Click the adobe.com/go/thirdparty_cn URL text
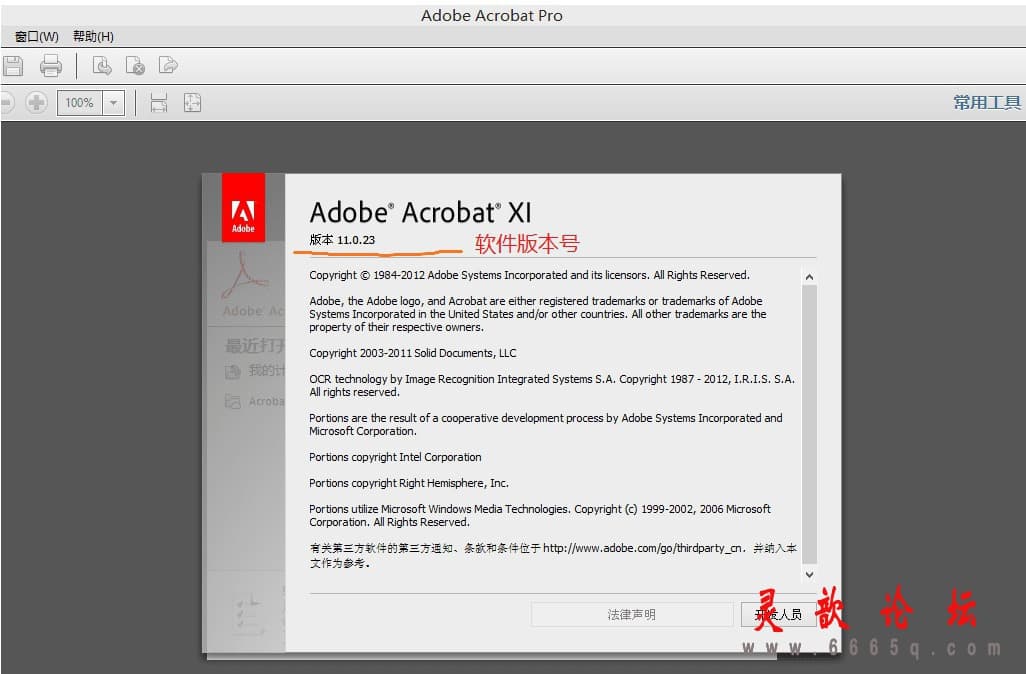This screenshot has height=674, width=1026. (644, 548)
